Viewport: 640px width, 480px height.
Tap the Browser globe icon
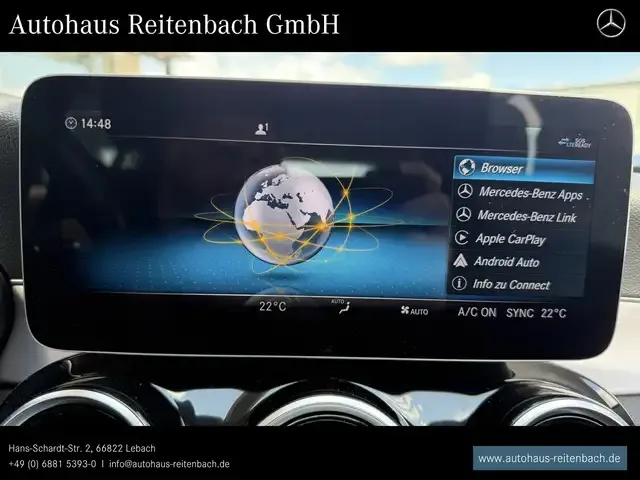coord(467,167)
